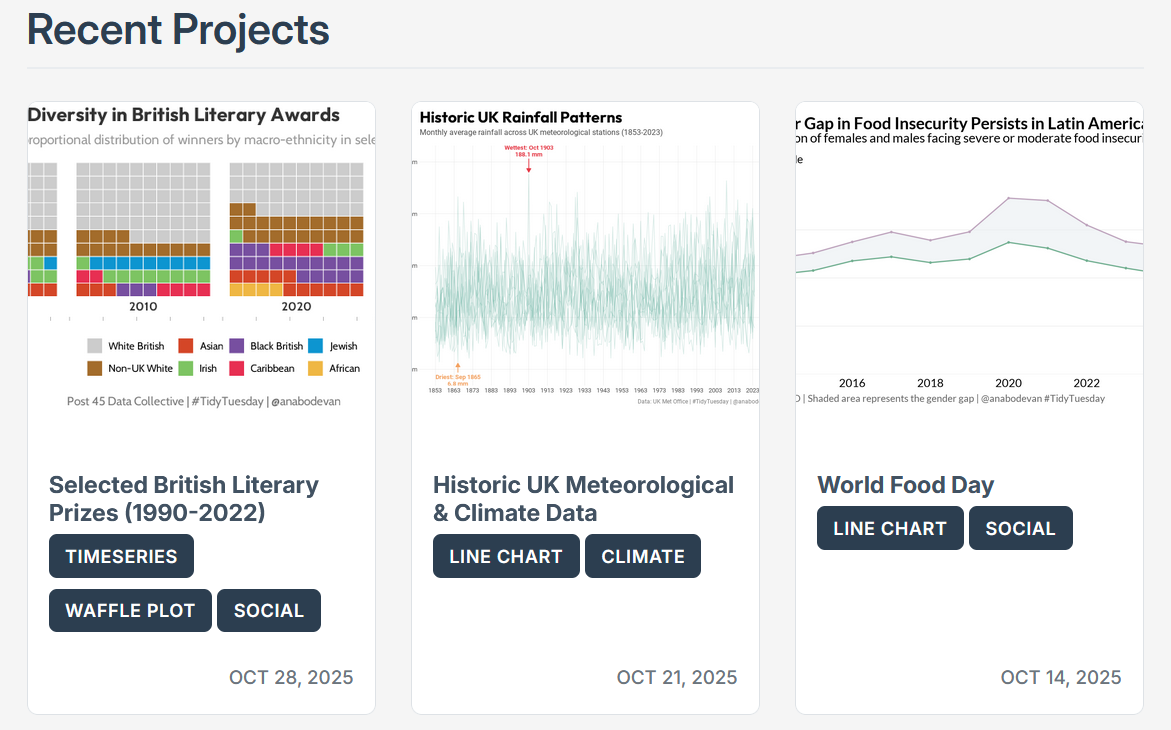This screenshot has height=730, width=1171.
Task: Select LINE CHART tag on UK Meteorological card
Action: pyautogui.click(x=506, y=557)
